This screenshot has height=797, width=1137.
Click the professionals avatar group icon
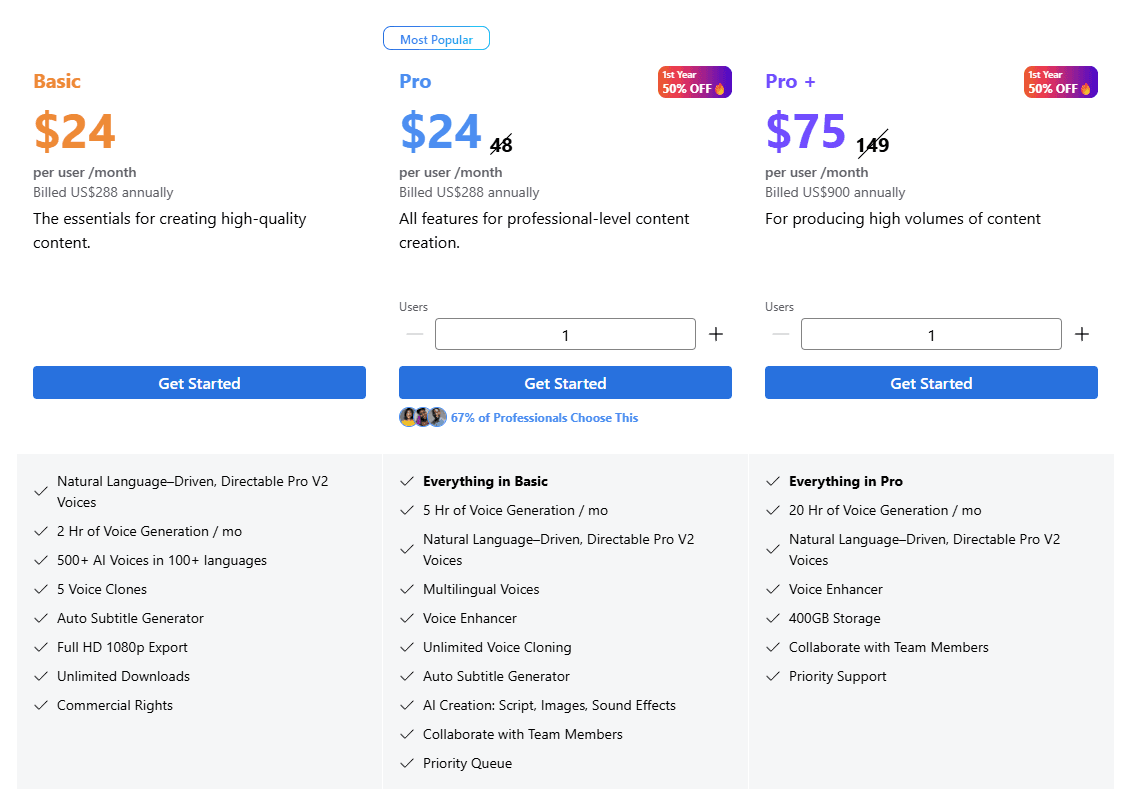(x=422, y=418)
